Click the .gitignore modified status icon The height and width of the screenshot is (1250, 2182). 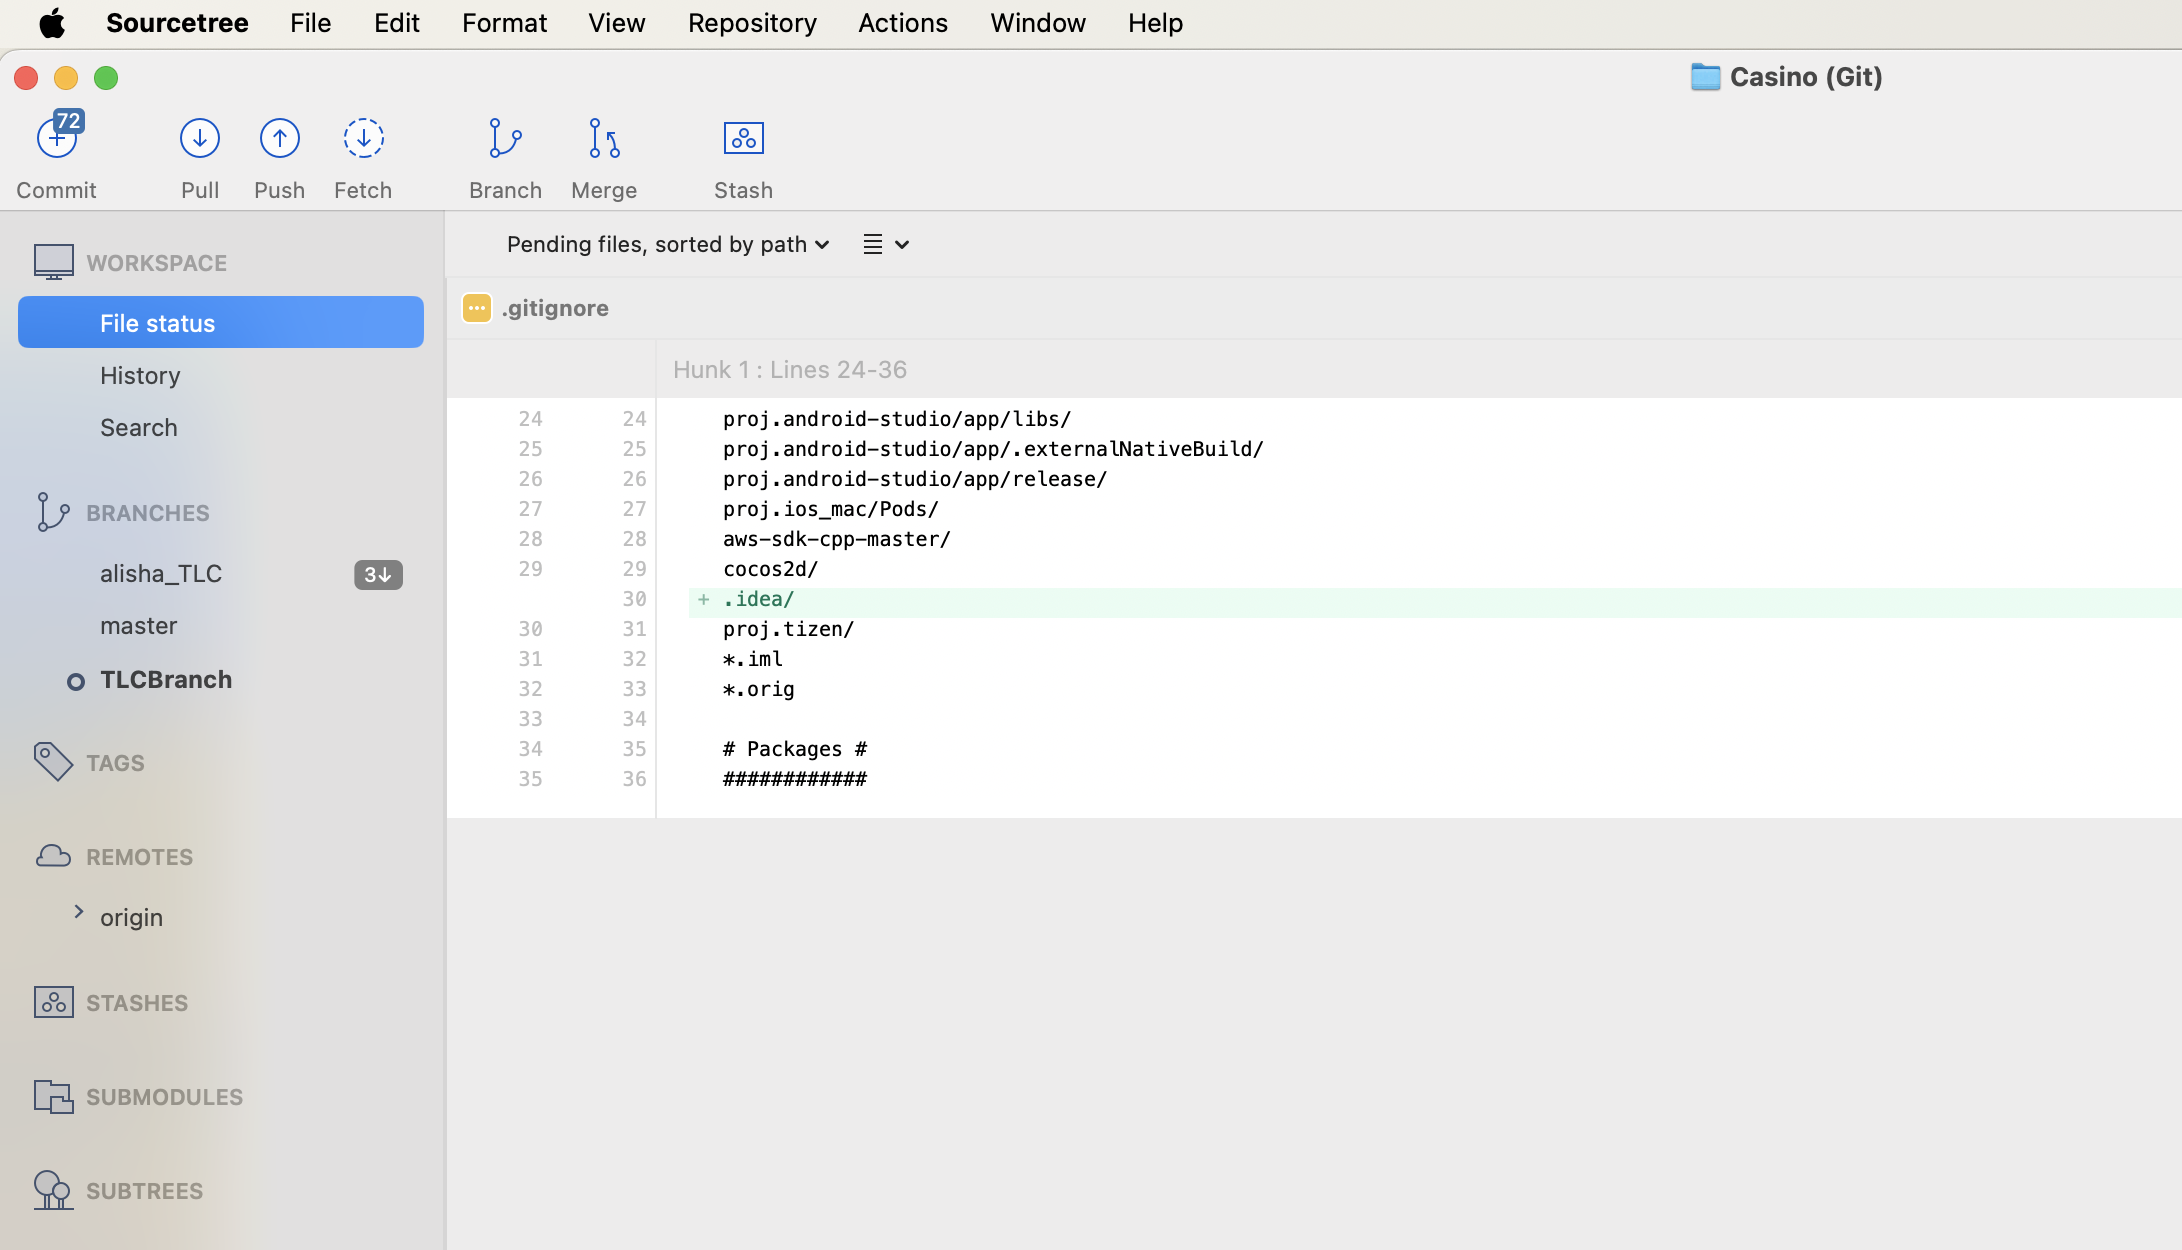pos(477,308)
